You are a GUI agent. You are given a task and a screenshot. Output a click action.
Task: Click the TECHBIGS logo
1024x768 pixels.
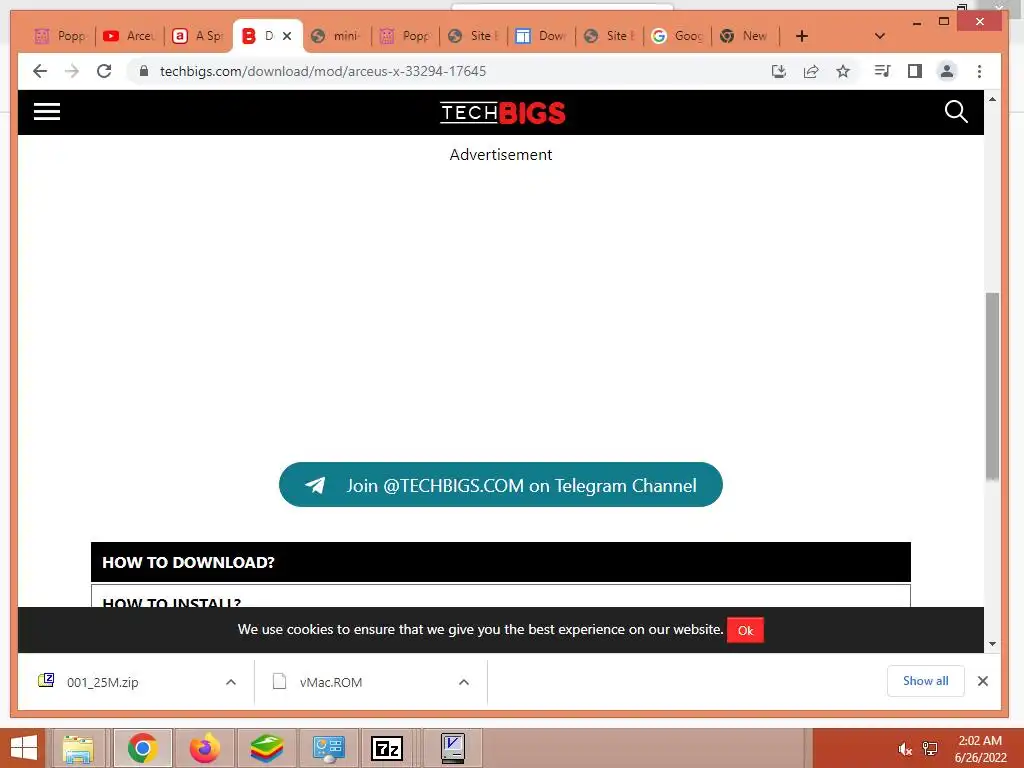[502, 112]
